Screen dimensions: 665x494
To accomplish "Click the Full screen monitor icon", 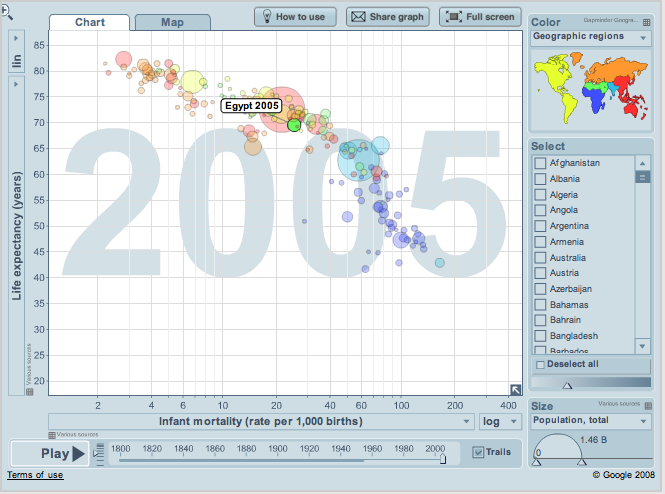I will 452,16.
